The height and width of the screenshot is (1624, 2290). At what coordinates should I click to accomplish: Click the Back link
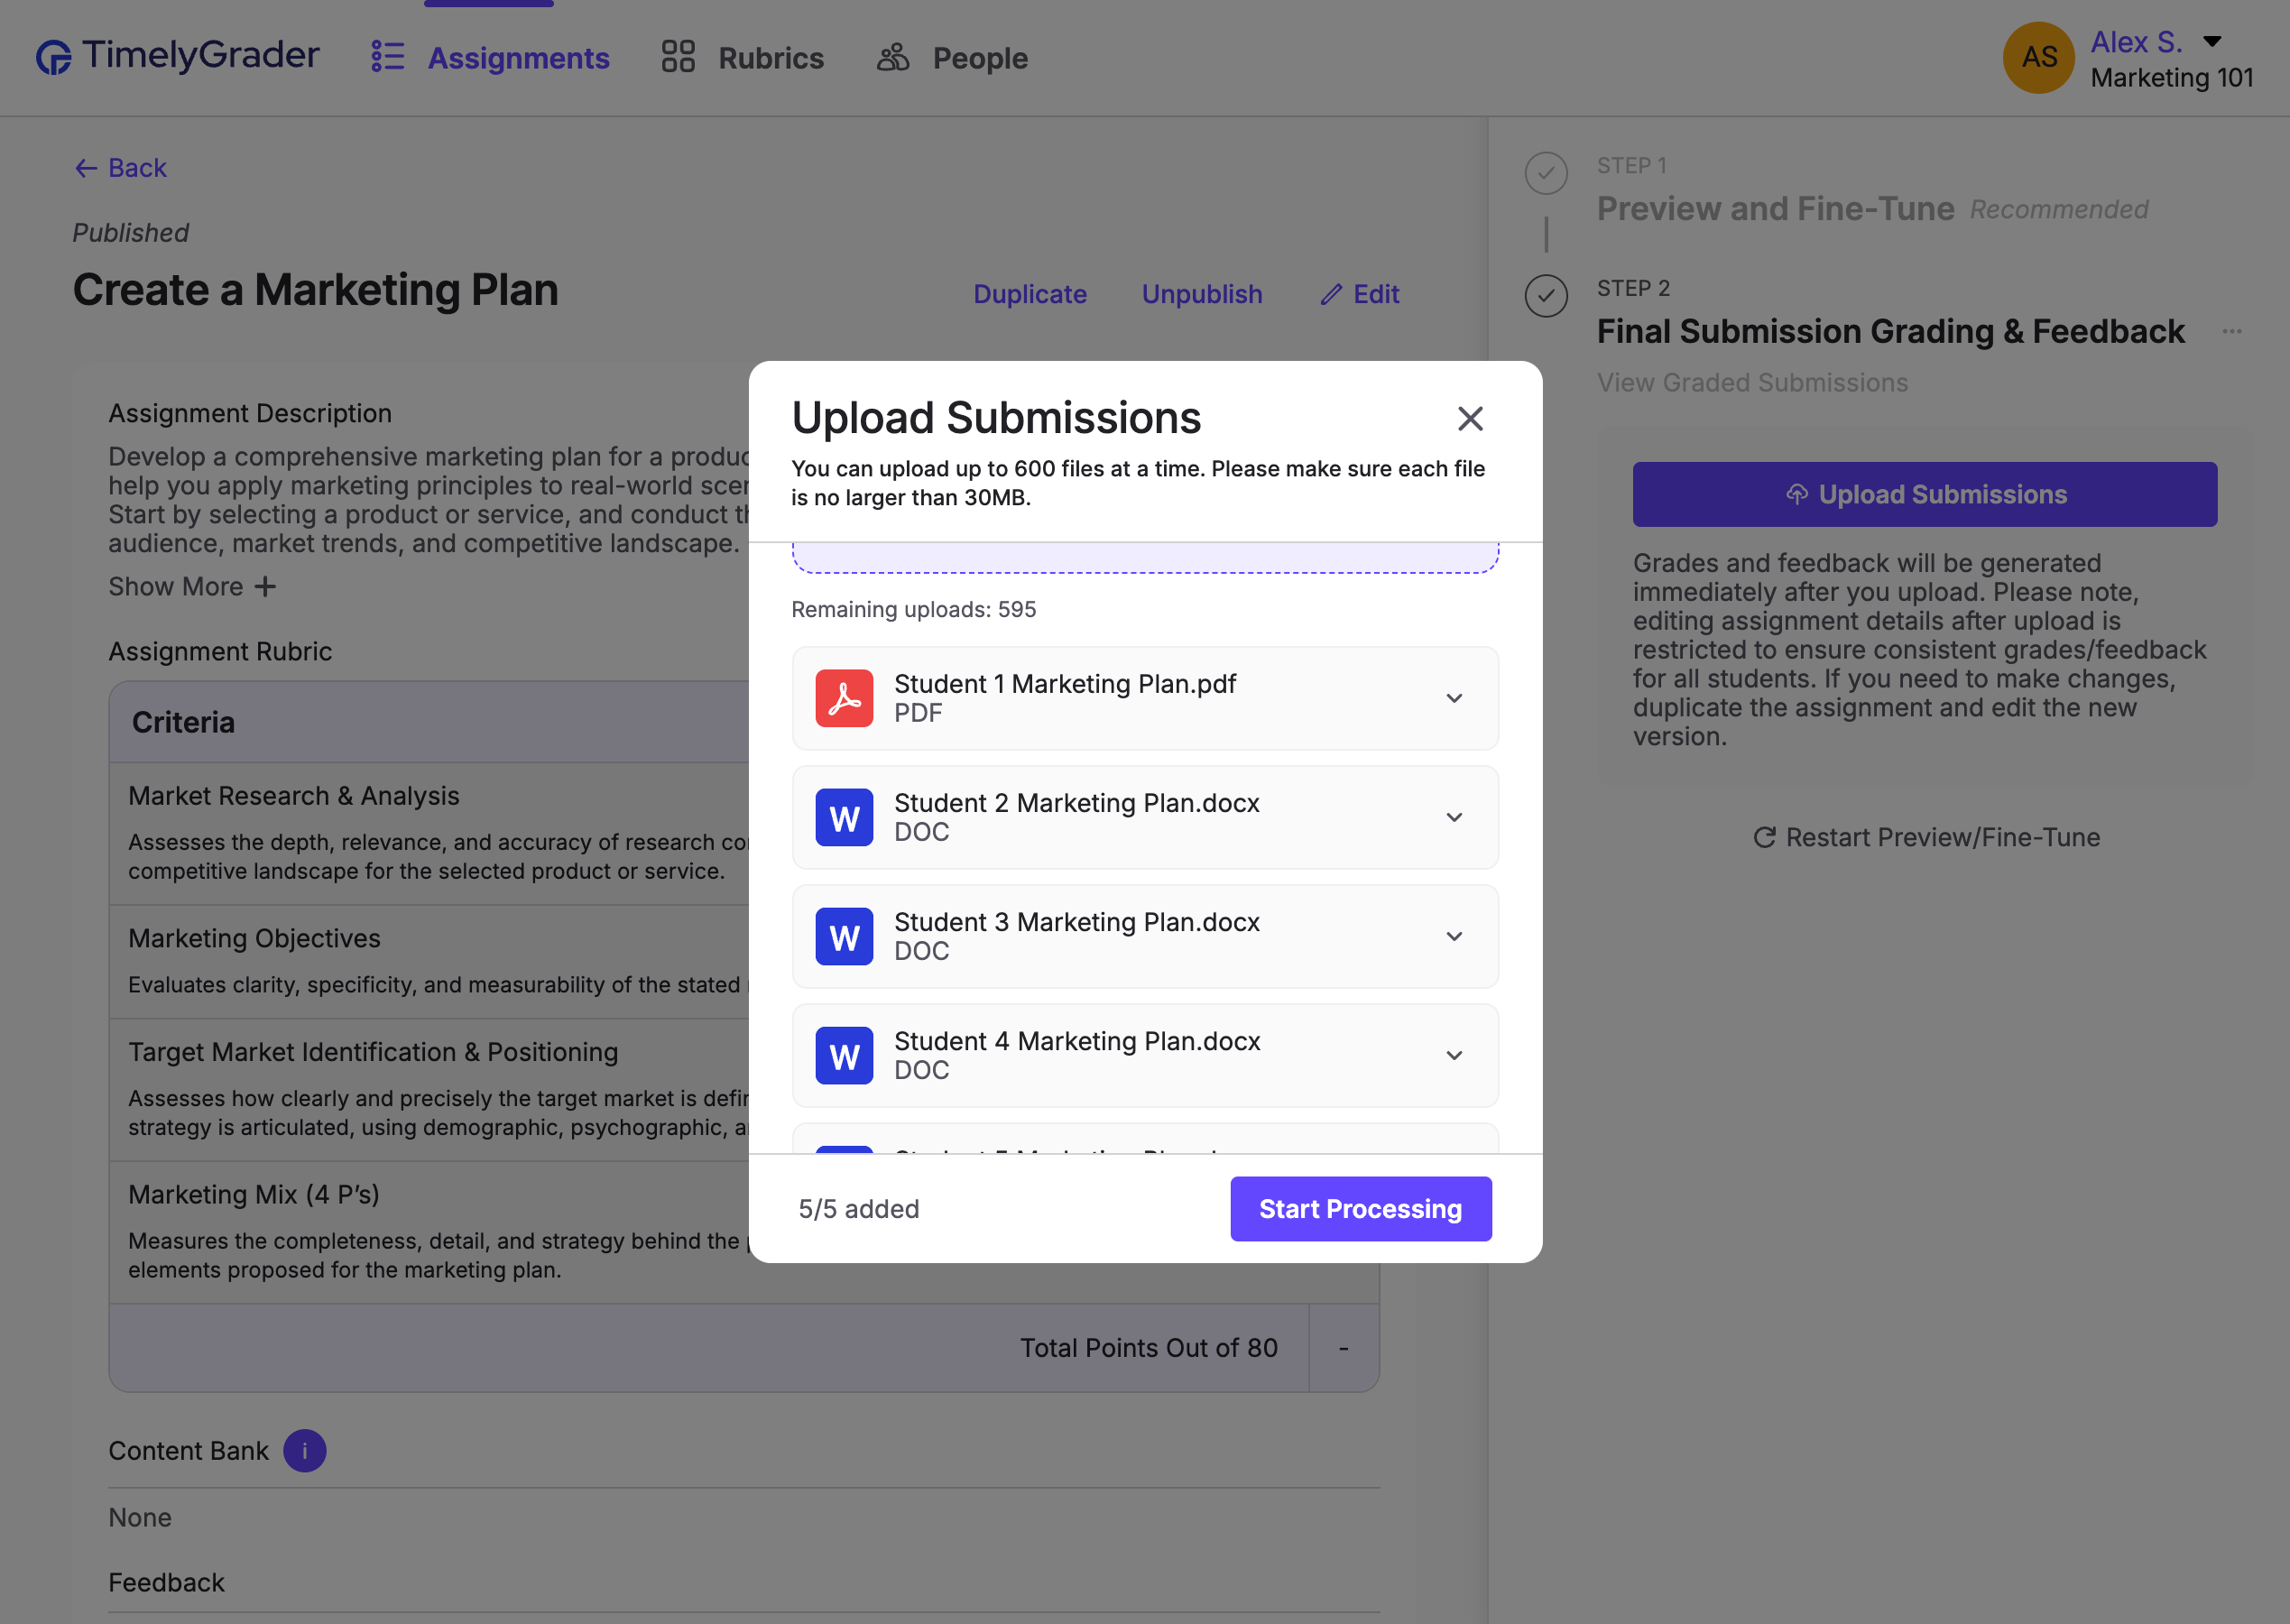click(121, 168)
